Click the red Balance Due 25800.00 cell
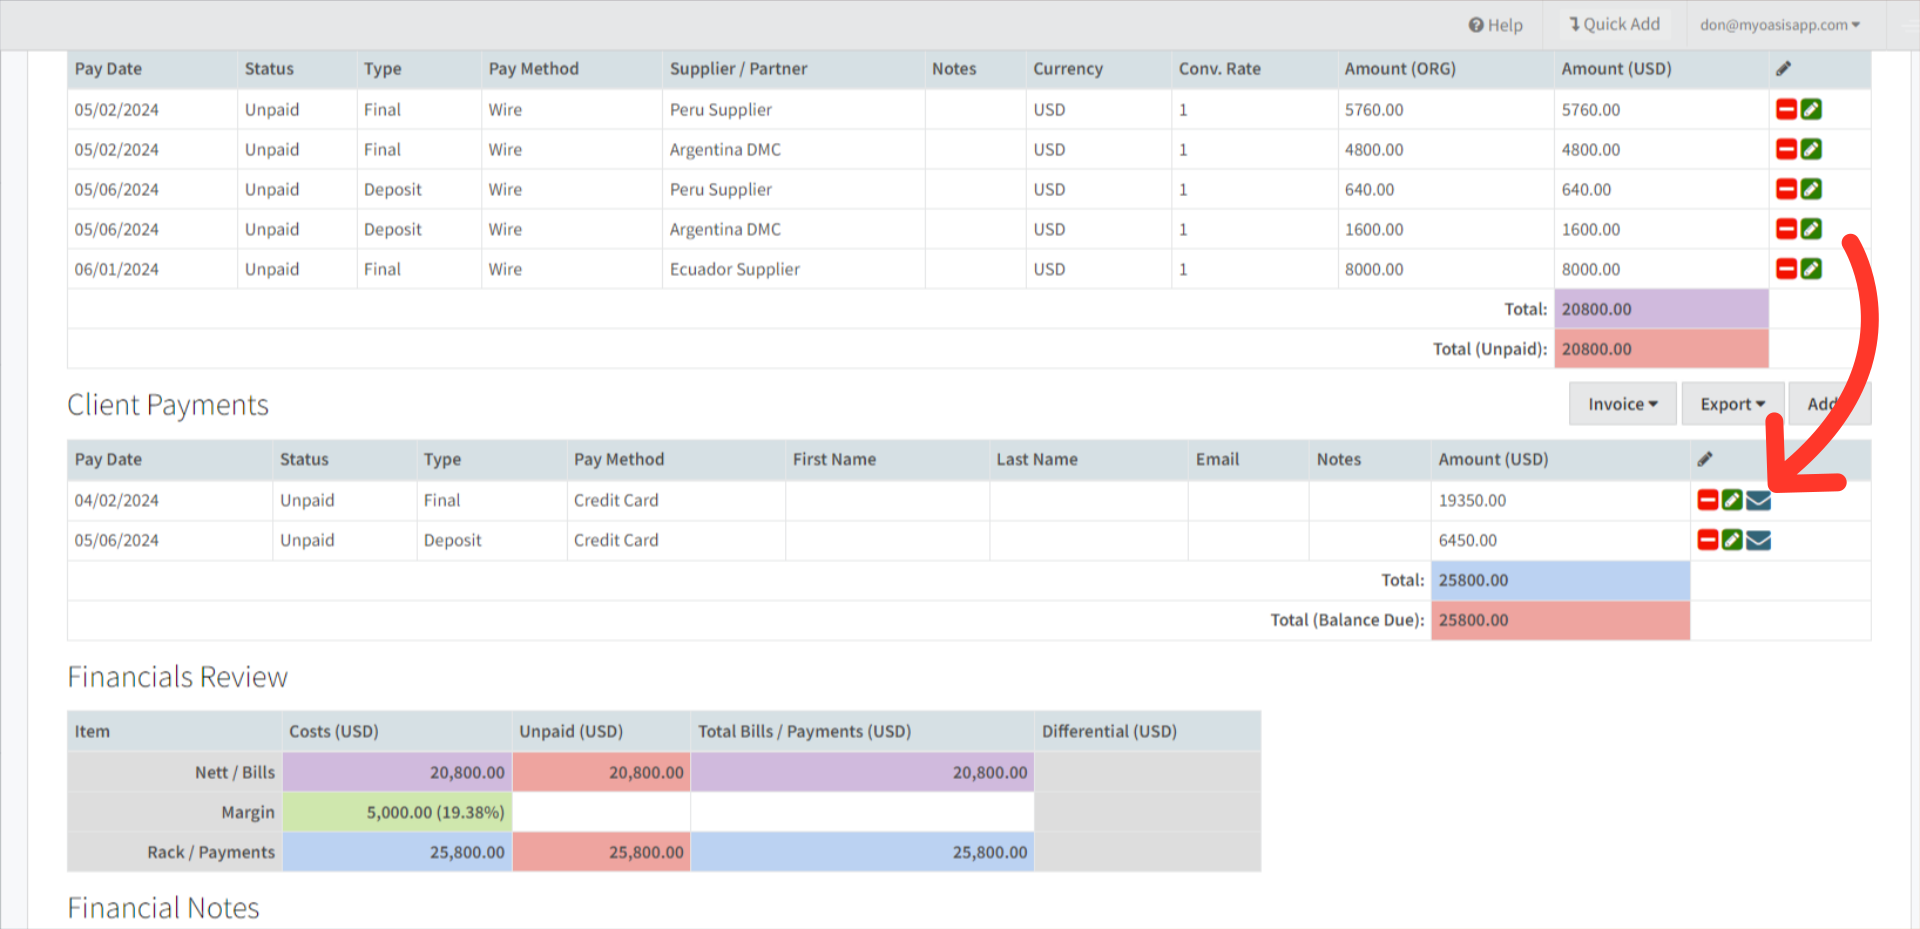 (x=1560, y=620)
